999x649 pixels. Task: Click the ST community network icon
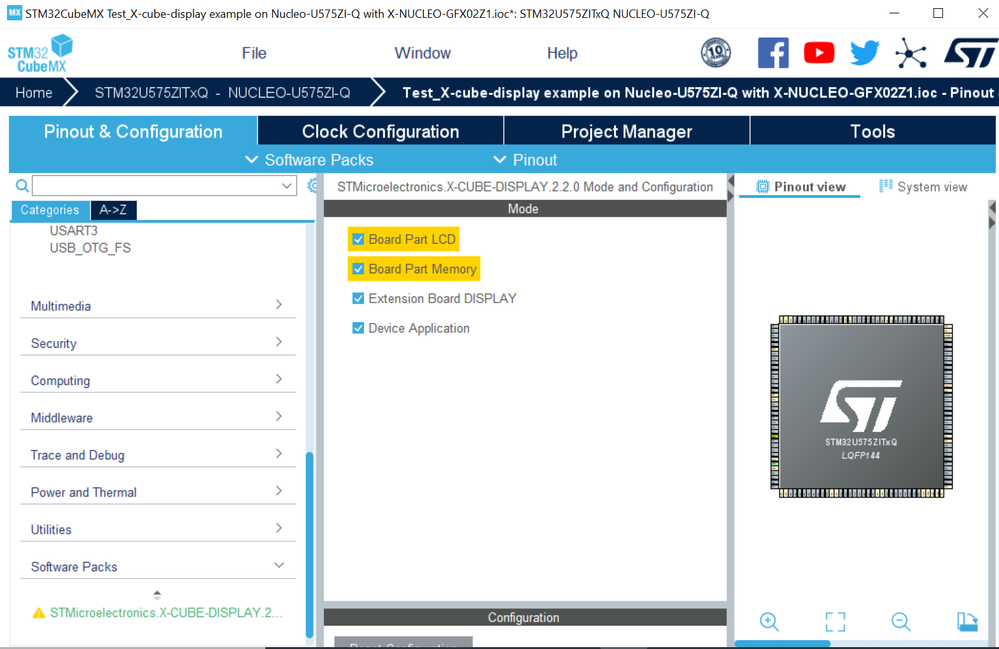click(x=910, y=53)
